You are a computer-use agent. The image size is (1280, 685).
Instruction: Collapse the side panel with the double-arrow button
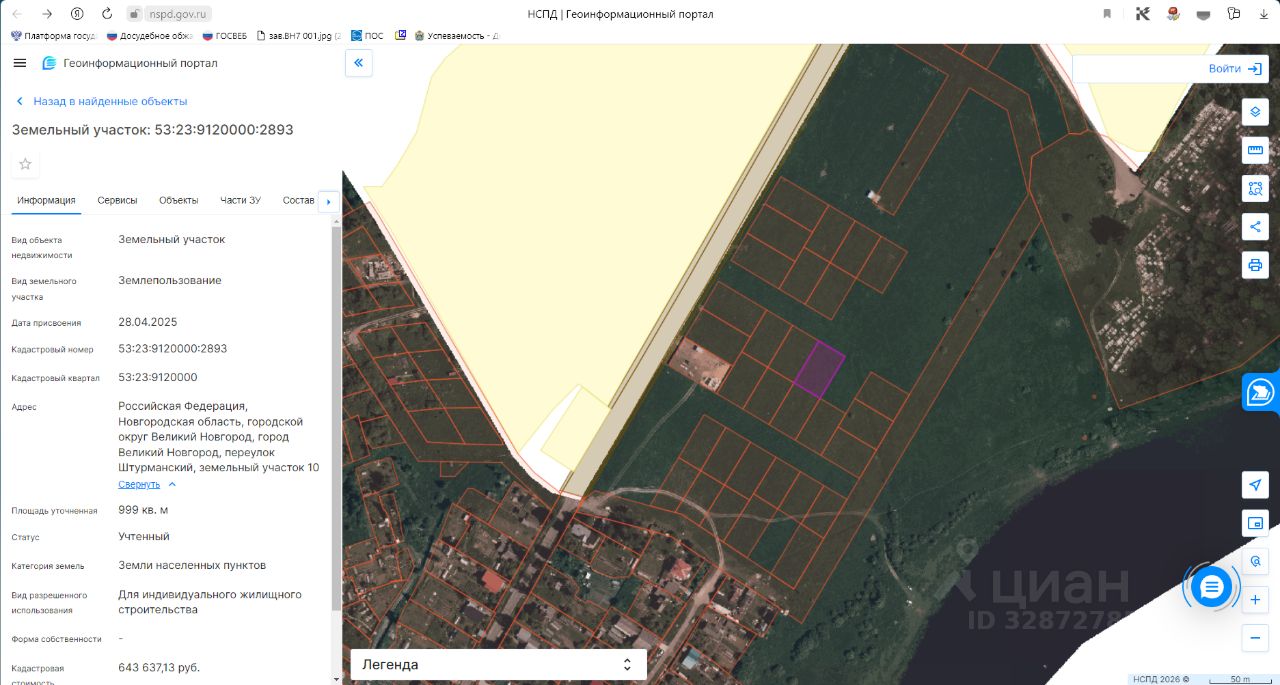(358, 63)
